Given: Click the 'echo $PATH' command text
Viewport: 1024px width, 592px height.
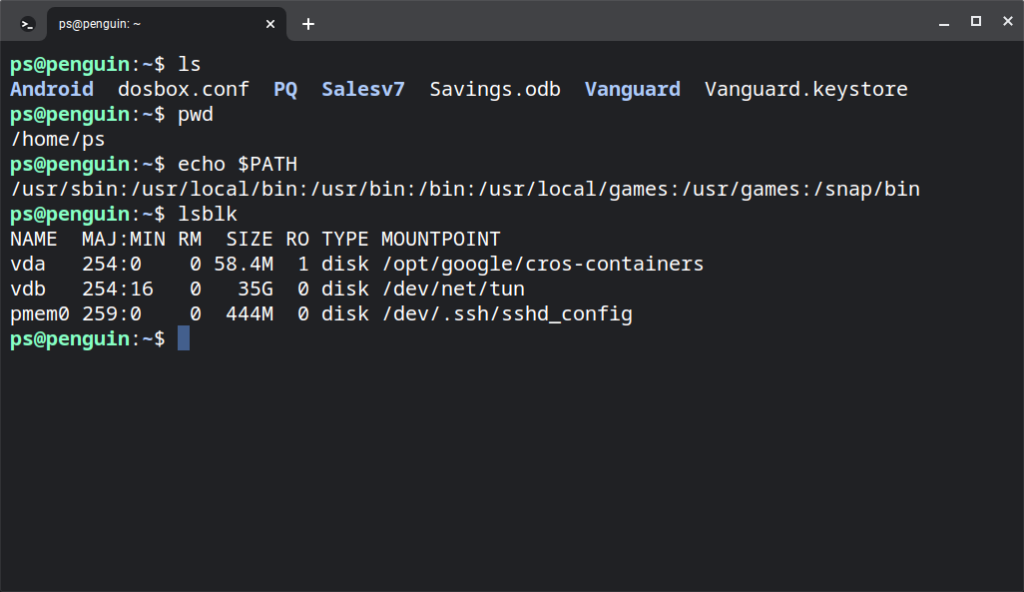Looking at the screenshot, I should pyautogui.click(x=237, y=164).
